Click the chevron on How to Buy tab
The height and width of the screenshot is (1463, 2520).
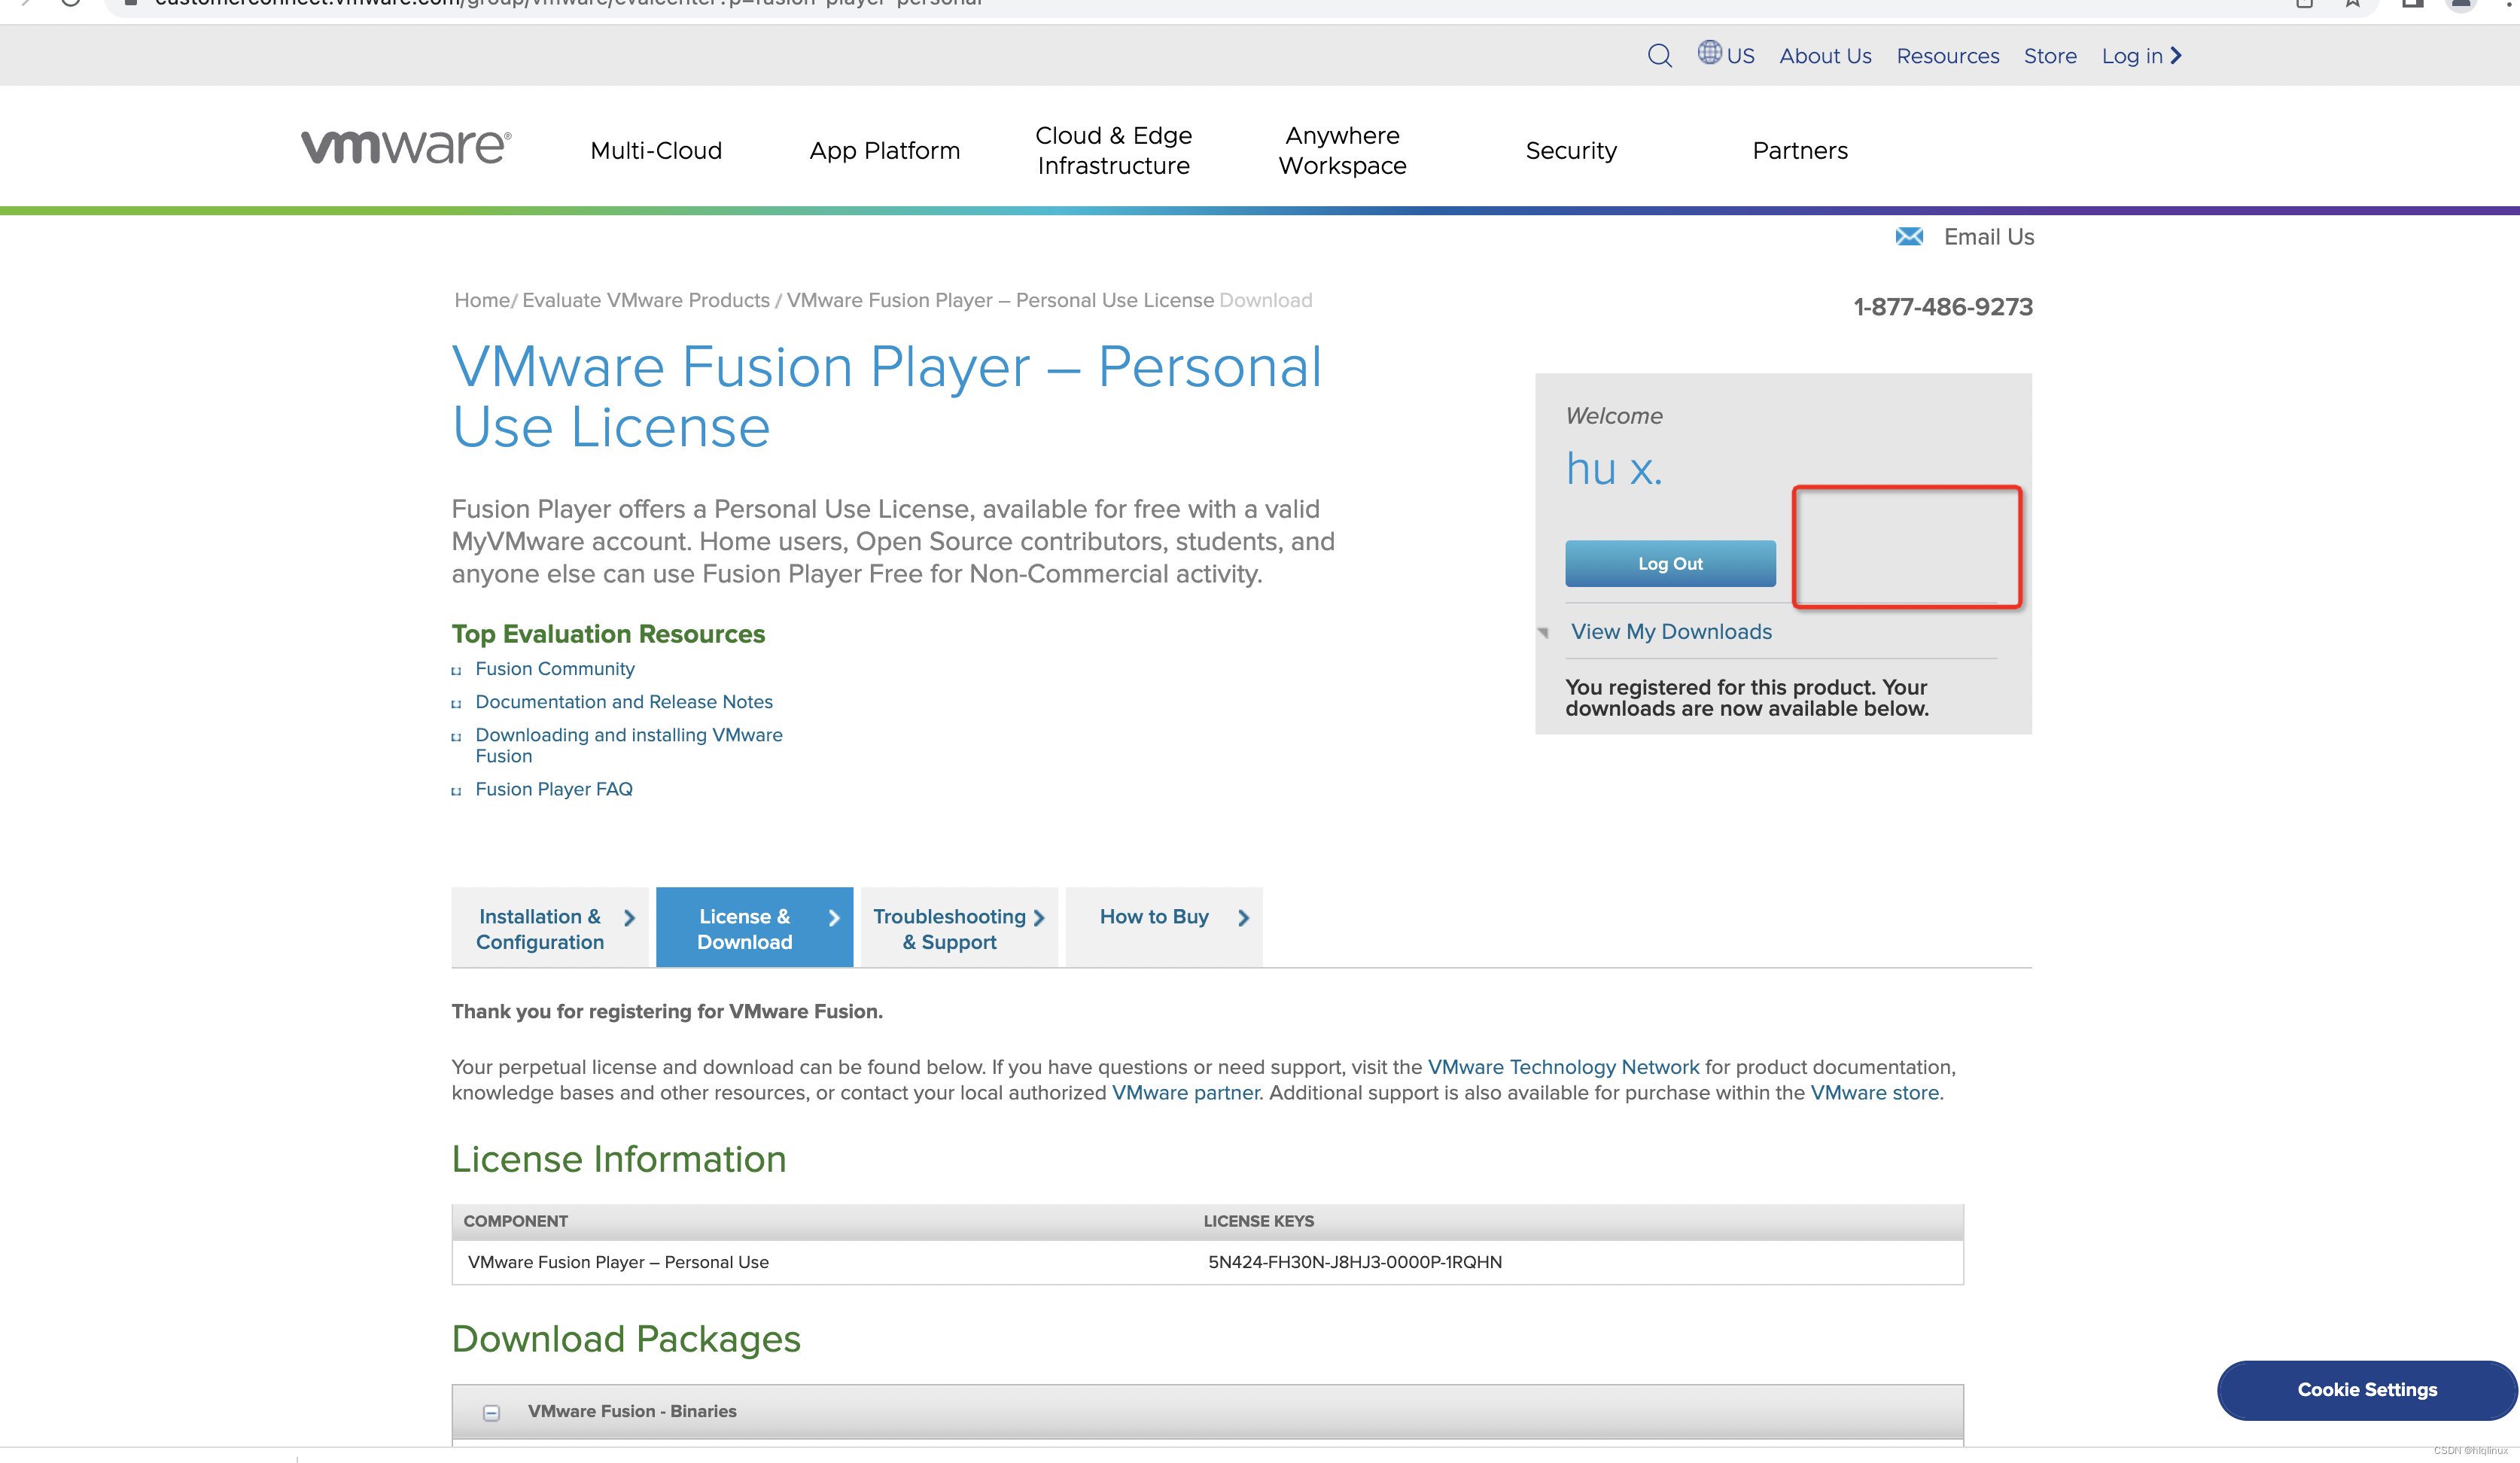(1243, 918)
